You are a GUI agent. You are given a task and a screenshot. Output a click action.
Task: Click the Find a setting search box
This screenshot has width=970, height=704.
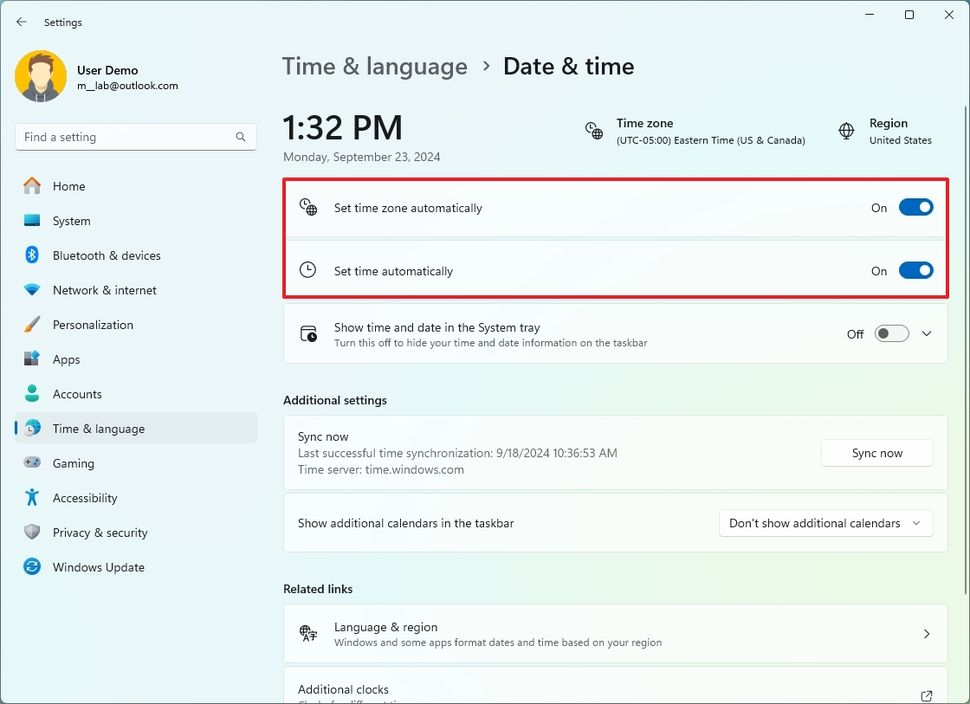135,136
